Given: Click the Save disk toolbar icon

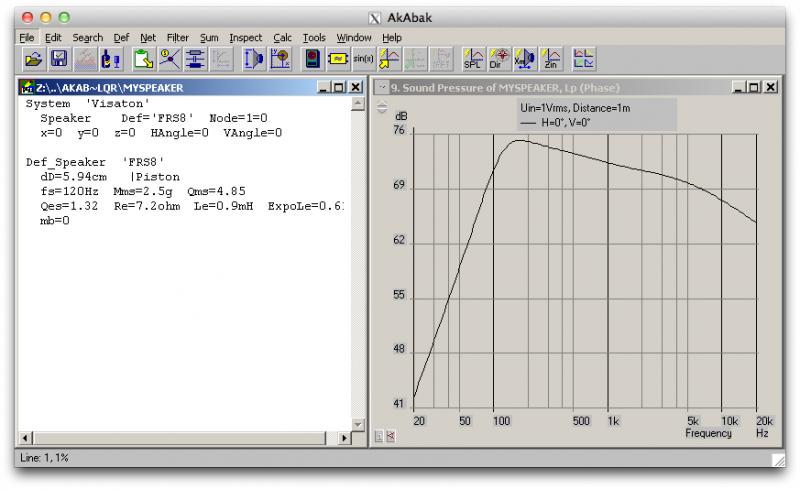Looking at the screenshot, I should tap(59, 60).
